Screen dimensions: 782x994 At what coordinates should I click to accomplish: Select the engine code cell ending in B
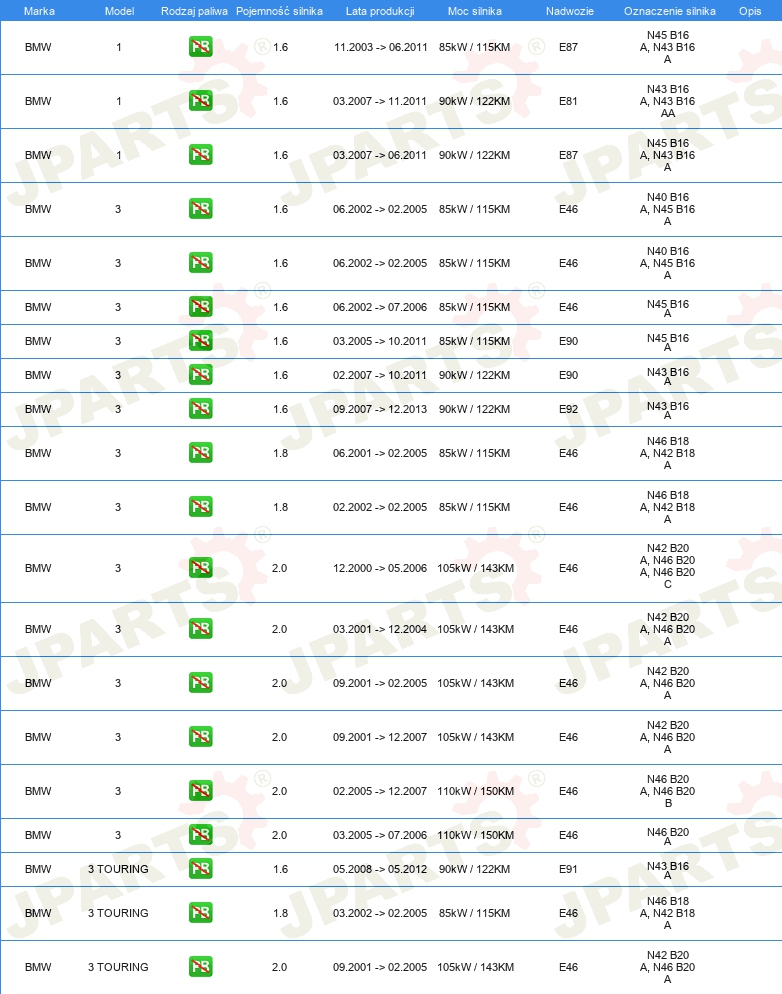click(x=667, y=791)
